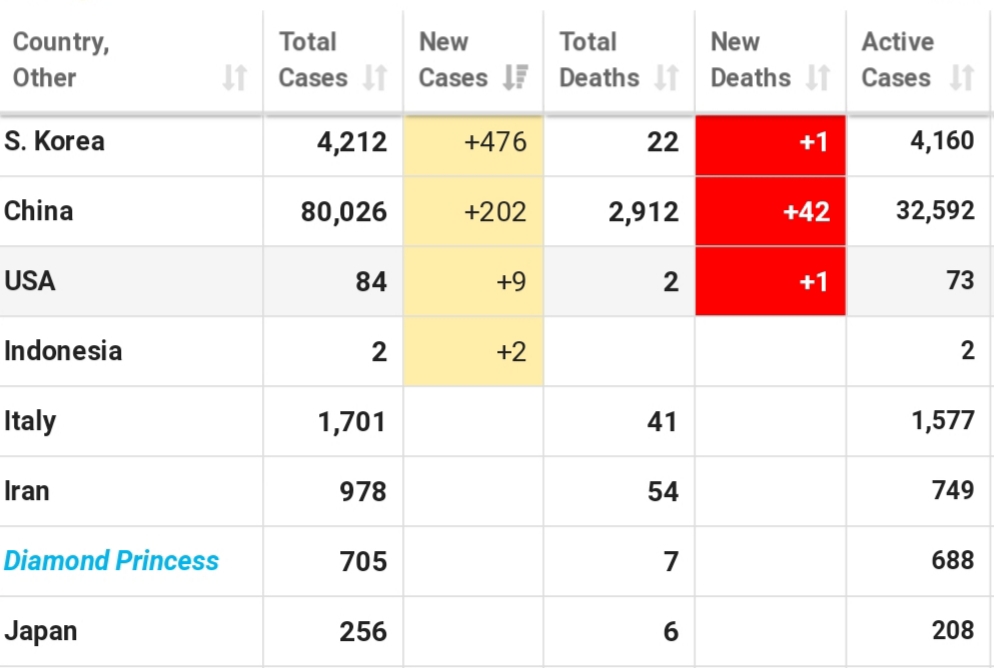Select the USA country row

(x=497, y=281)
